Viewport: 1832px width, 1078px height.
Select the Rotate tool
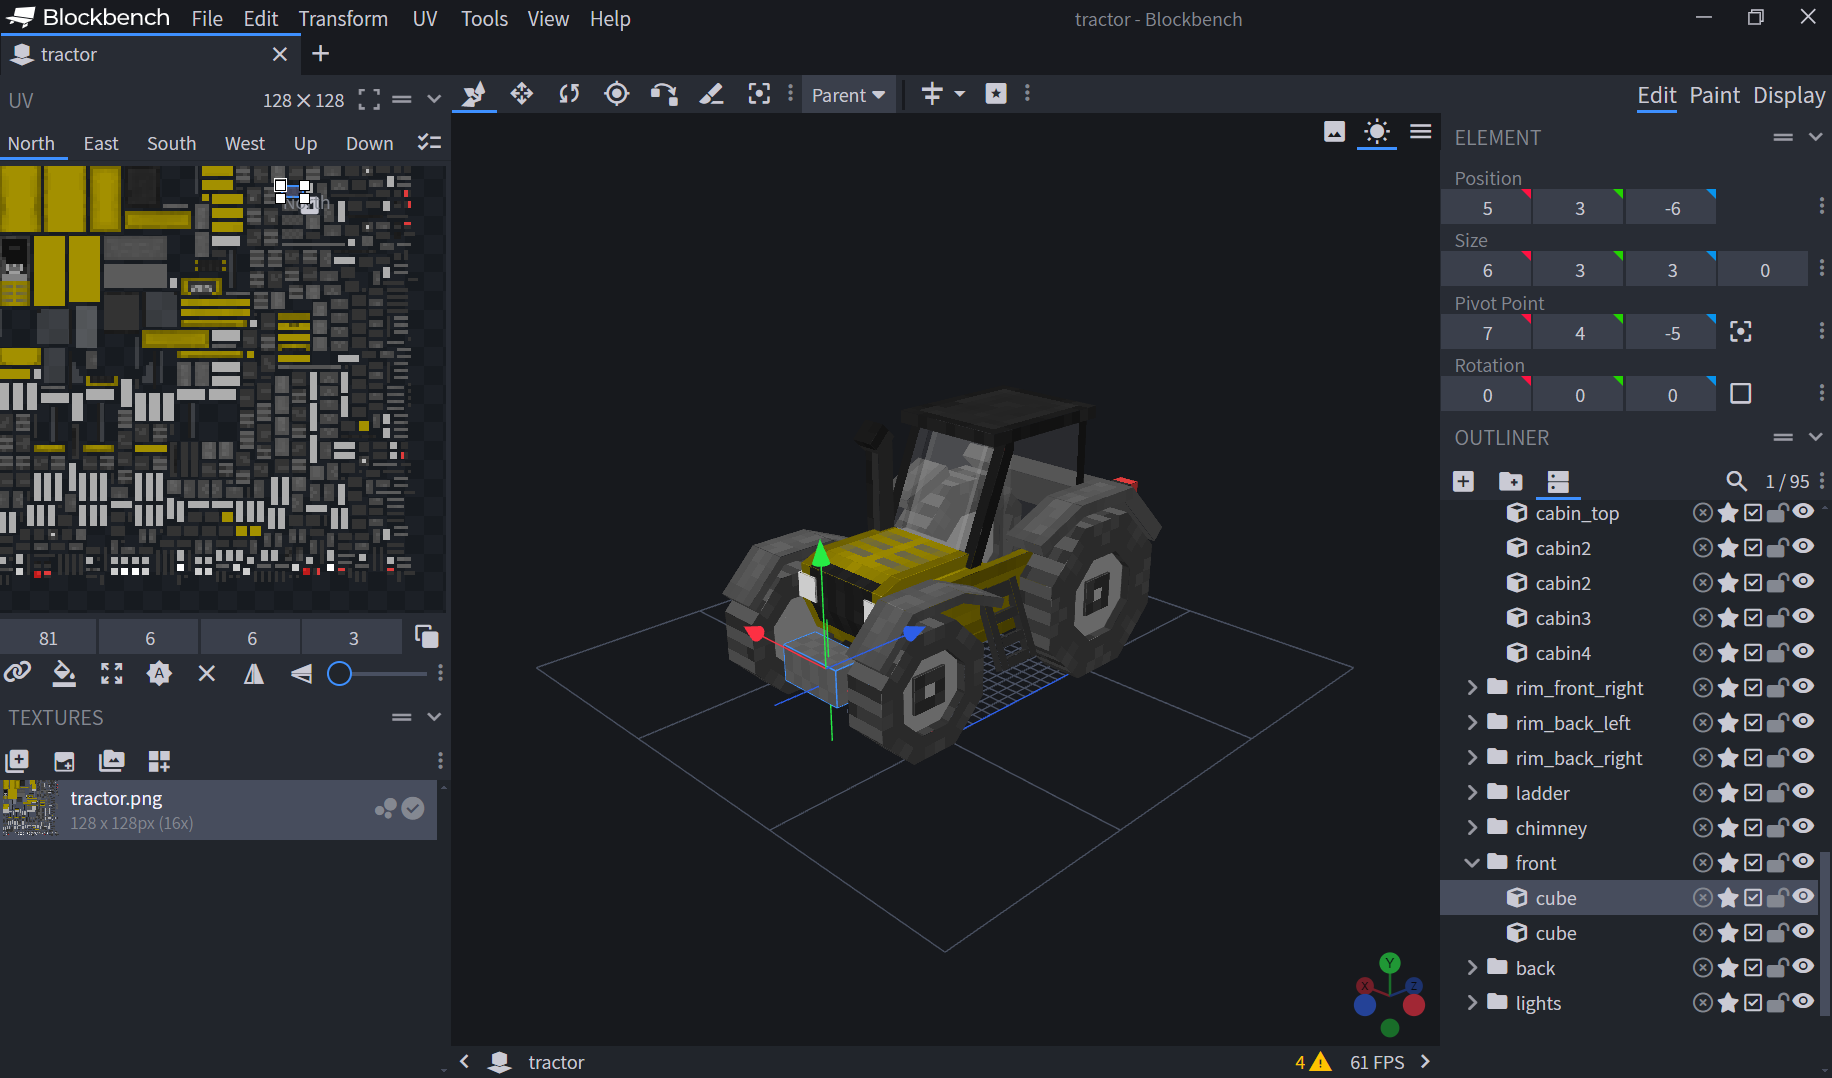point(569,94)
